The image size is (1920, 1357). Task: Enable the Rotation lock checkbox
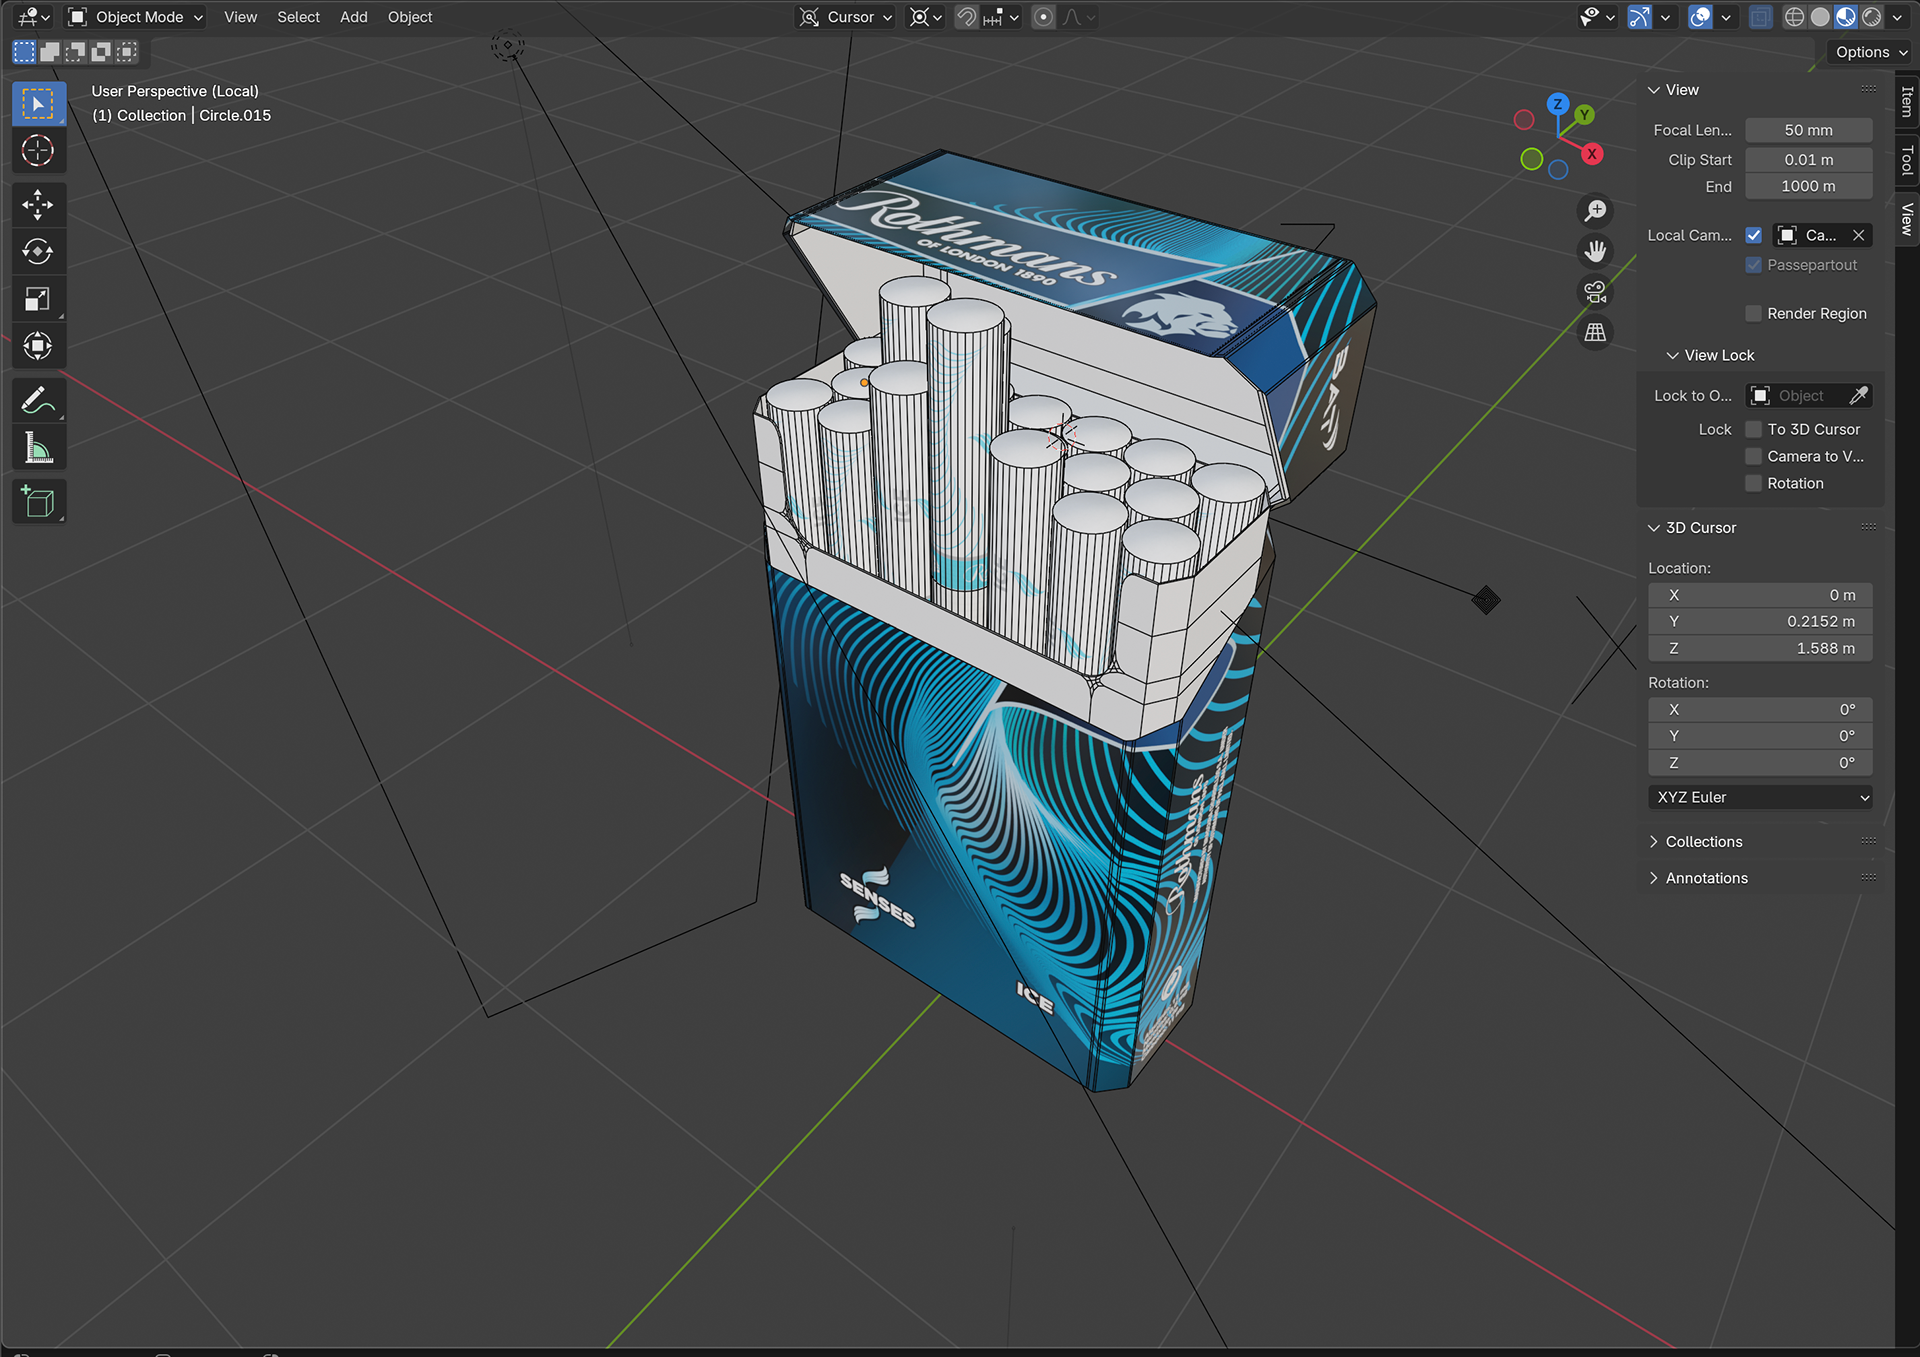(1754, 483)
